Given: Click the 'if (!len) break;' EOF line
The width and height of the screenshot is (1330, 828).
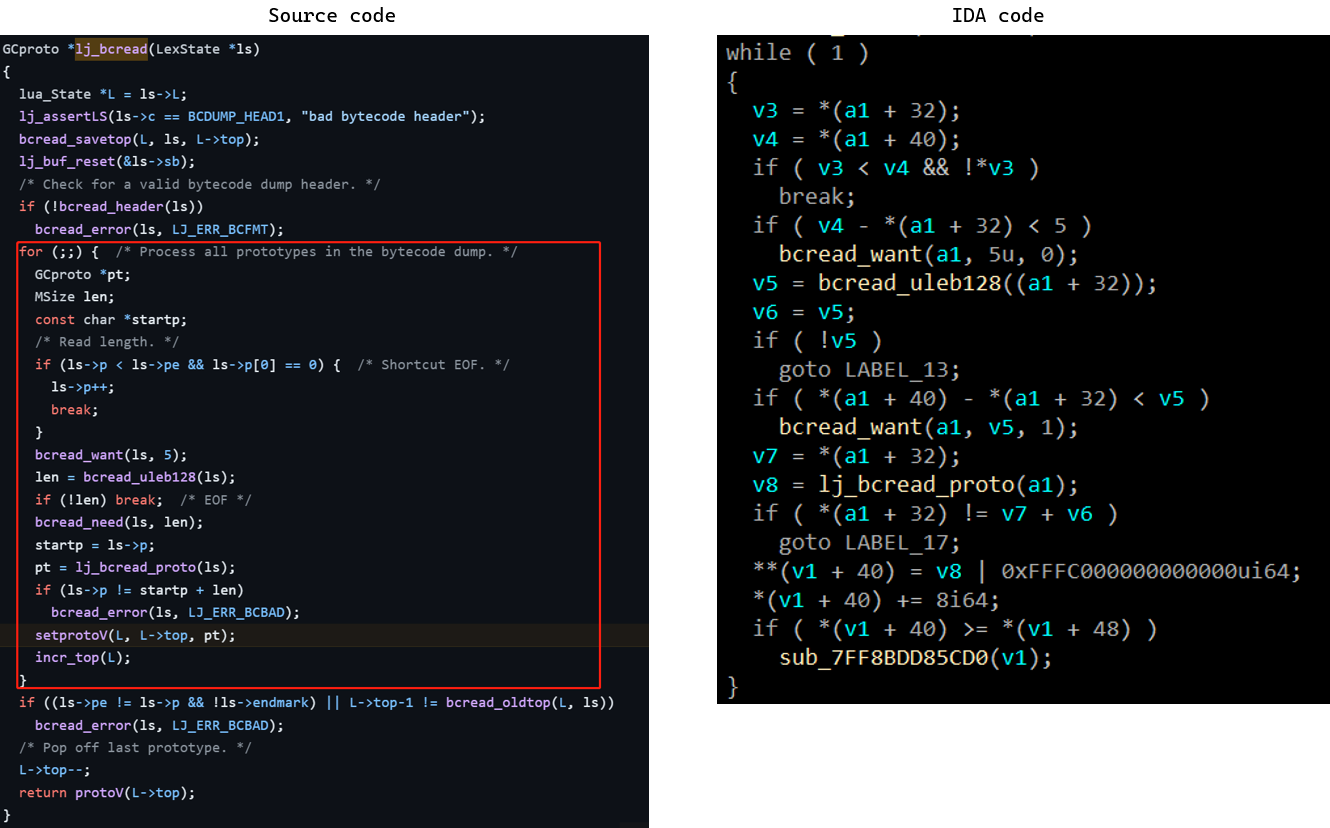Looking at the screenshot, I should click(143, 499).
